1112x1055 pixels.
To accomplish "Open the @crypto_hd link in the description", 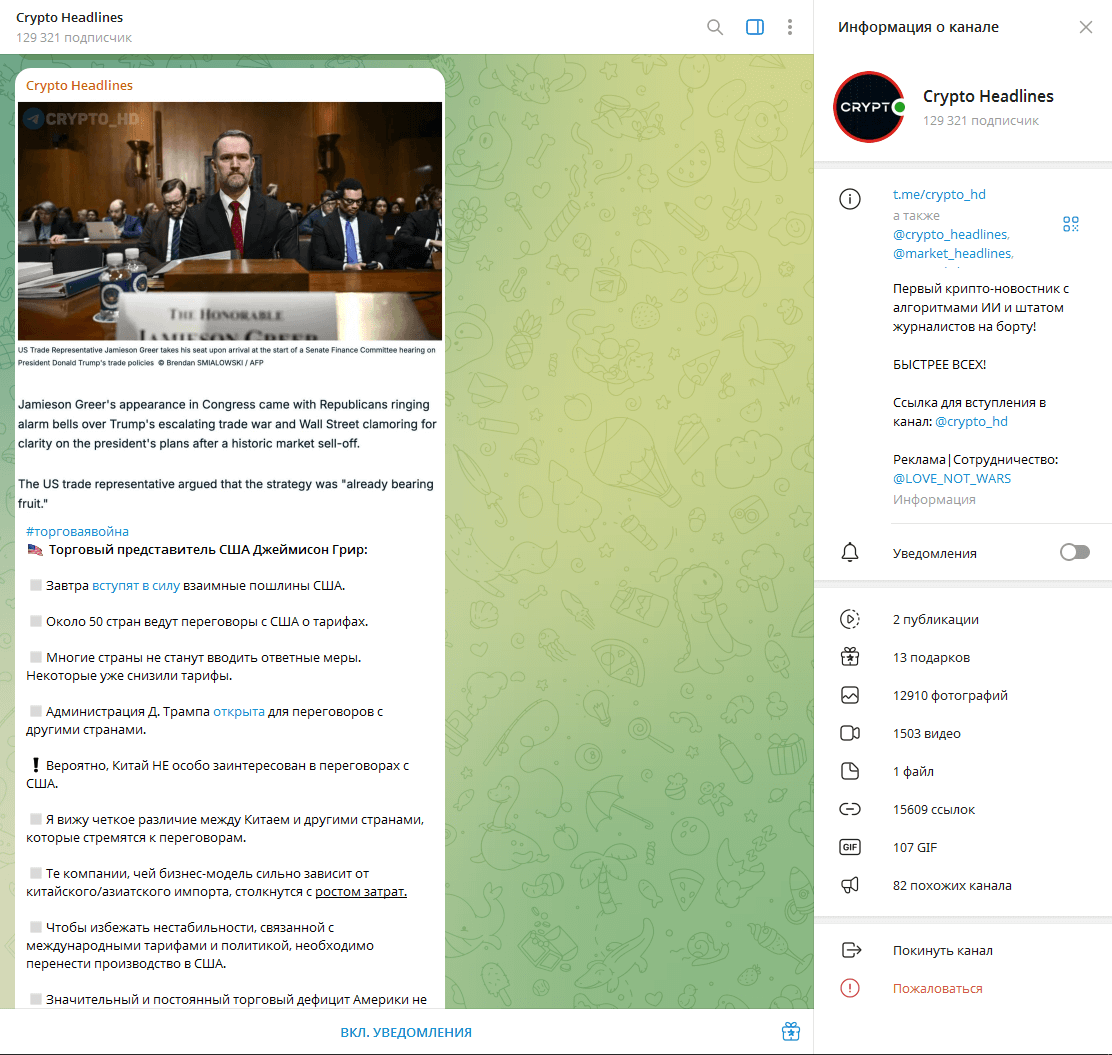I will pos(972,421).
